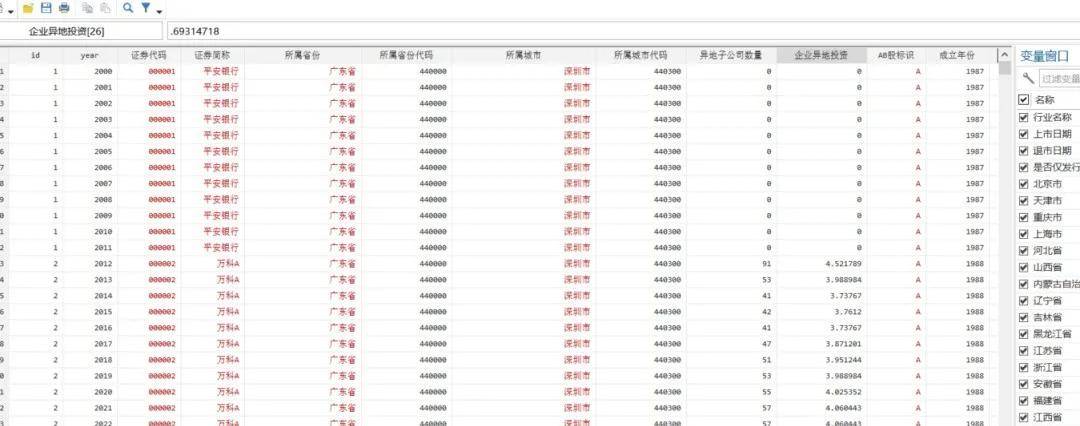Uncheck the 吉林省 variable checkbox
The width and height of the screenshot is (1080, 426).
[1024, 317]
